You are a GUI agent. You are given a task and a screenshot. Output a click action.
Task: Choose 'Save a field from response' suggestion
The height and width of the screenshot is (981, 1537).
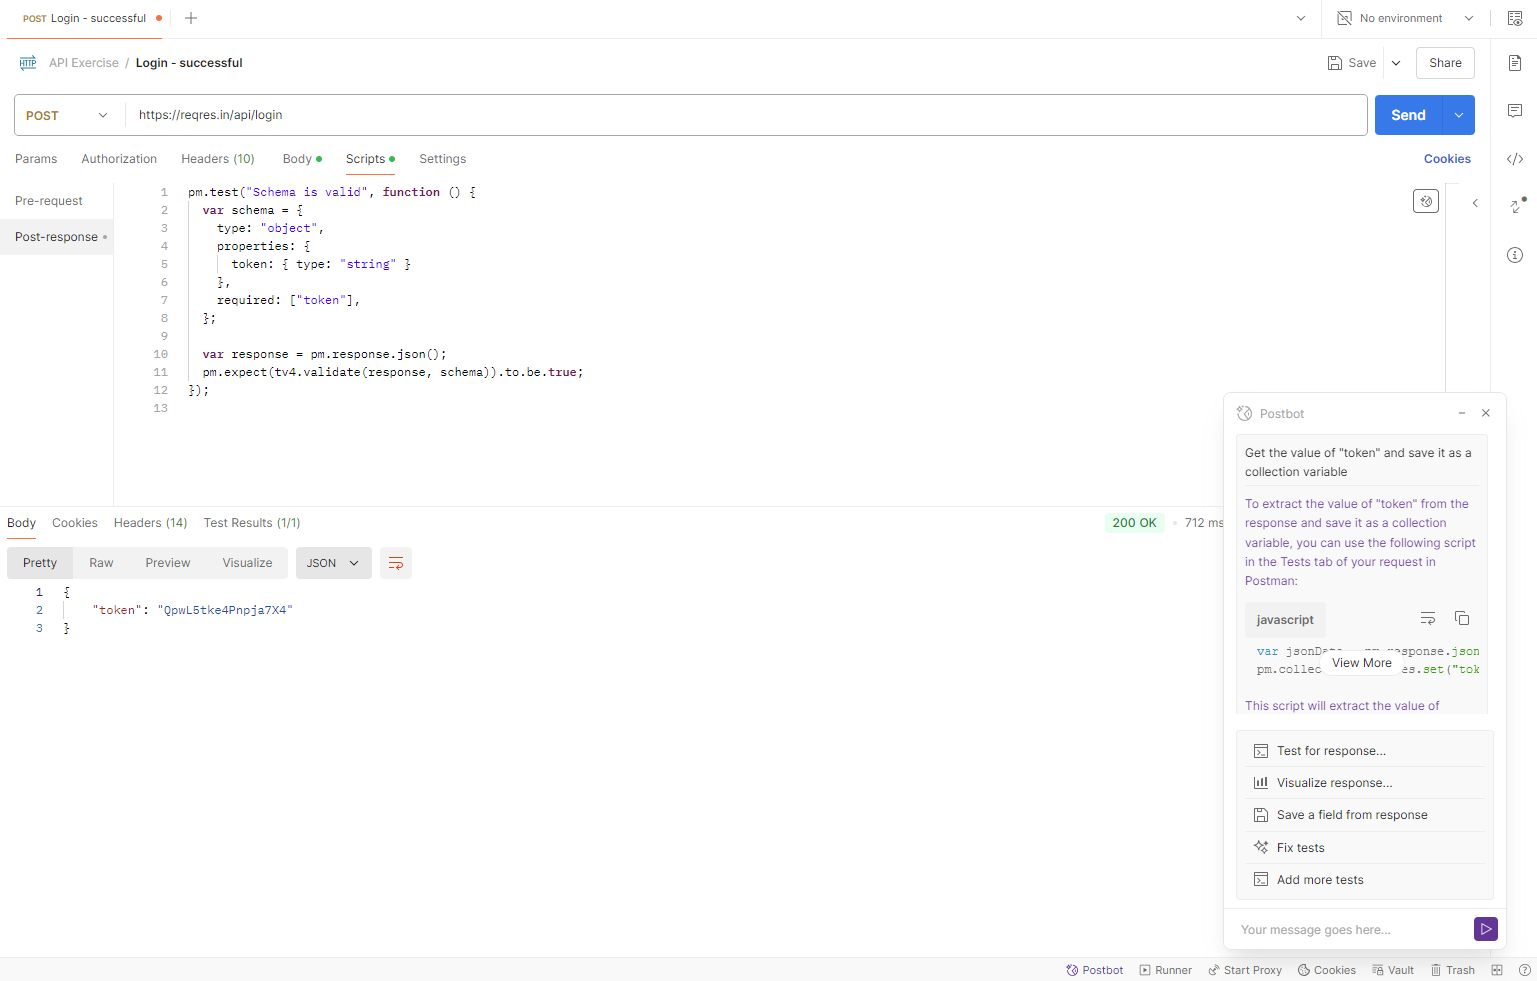pos(1351,815)
